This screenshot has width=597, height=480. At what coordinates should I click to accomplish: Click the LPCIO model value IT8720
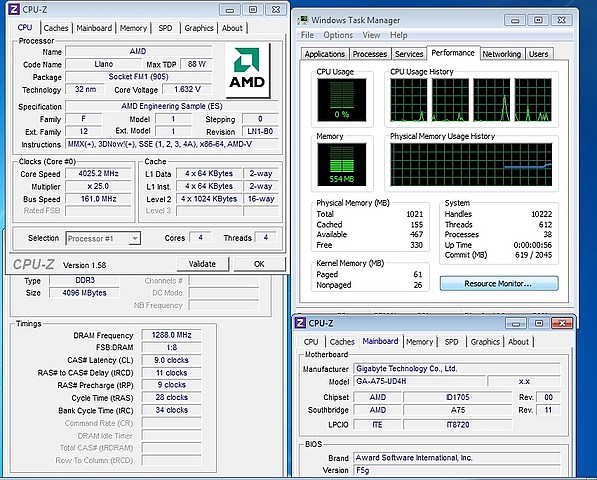(458, 424)
